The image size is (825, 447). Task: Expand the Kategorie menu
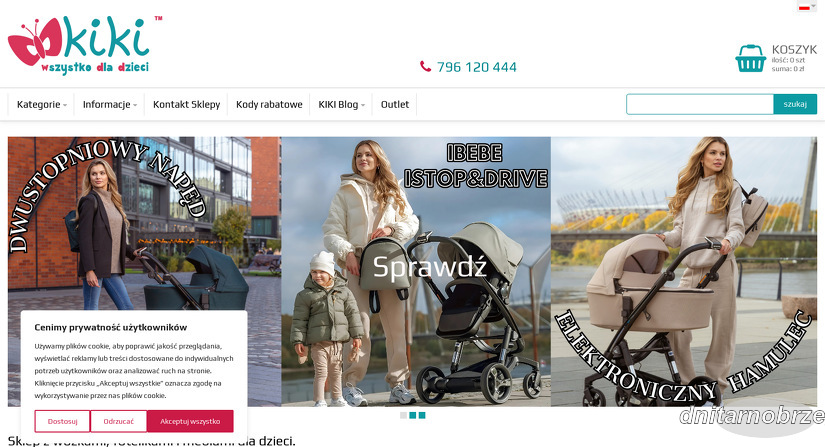[42, 104]
